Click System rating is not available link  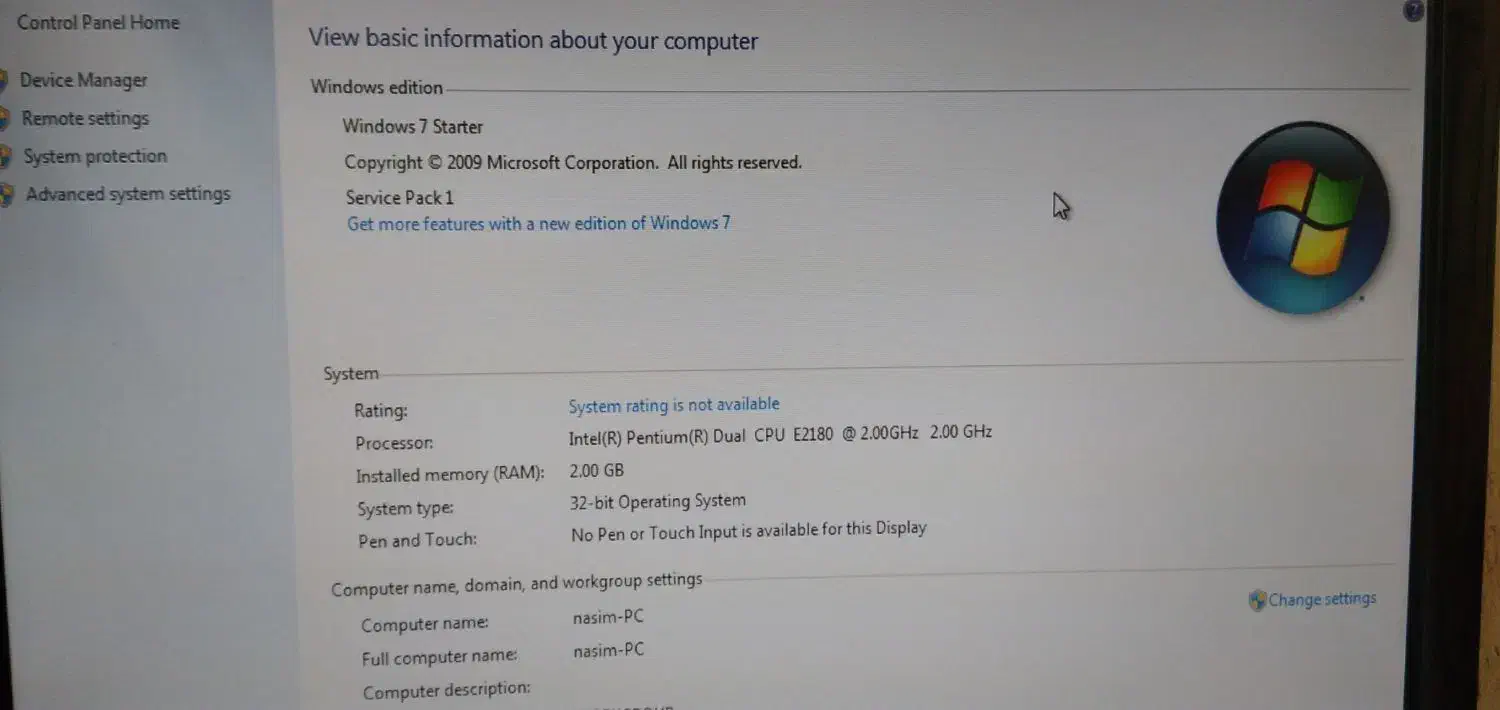[673, 405]
